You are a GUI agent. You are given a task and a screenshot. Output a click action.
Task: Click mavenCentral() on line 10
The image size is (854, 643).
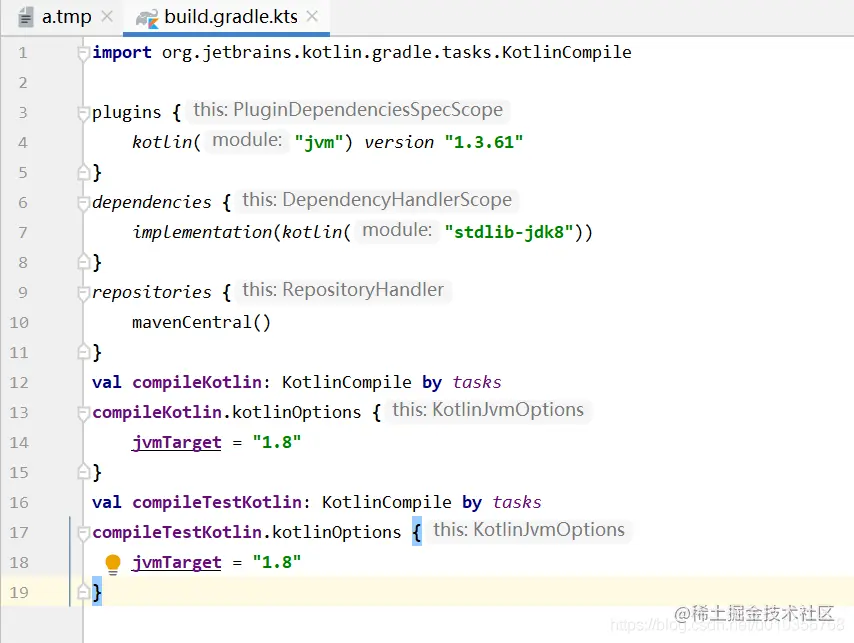(x=201, y=322)
